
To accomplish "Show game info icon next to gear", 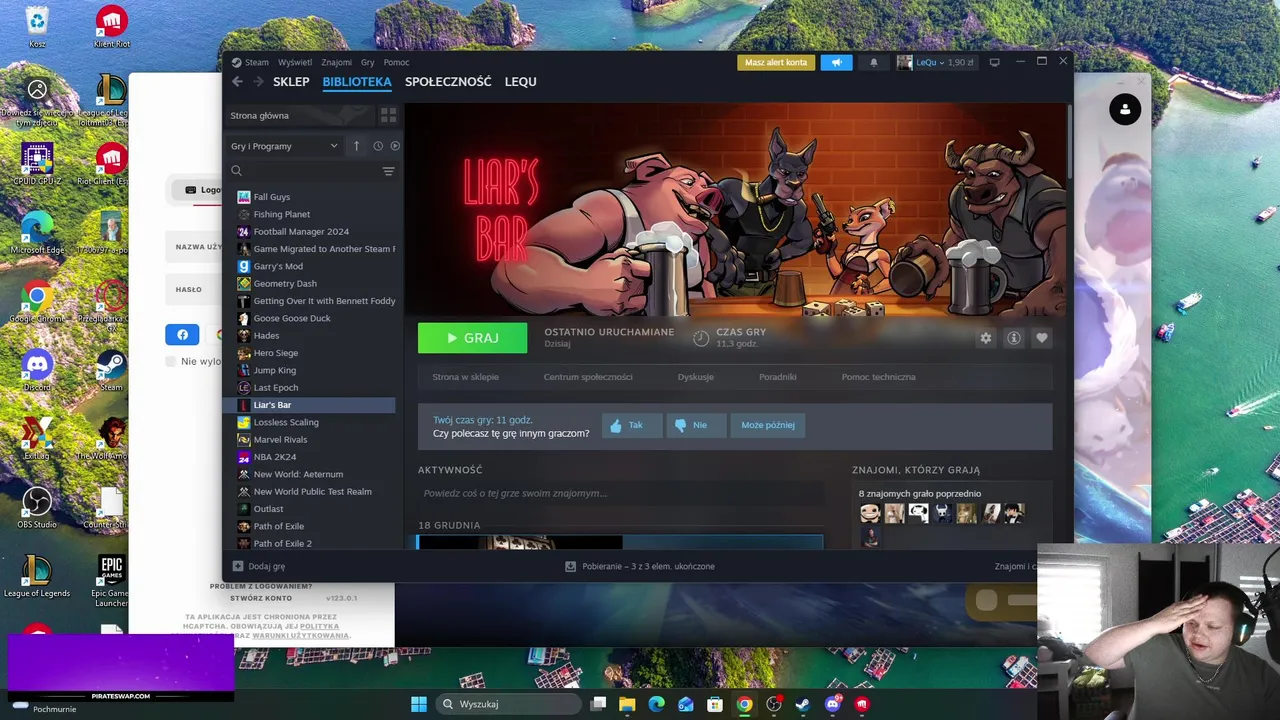I will [1014, 338].
